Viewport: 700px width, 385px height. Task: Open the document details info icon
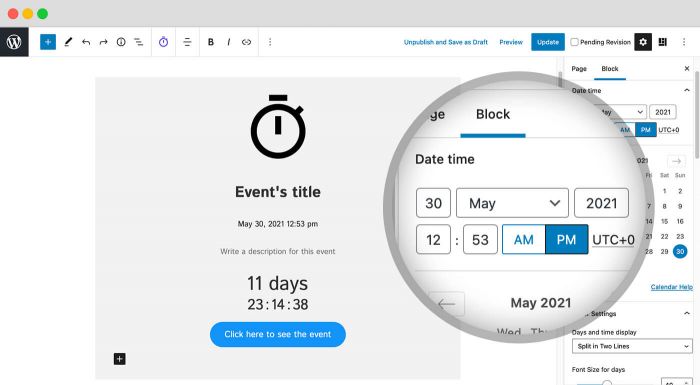tap(121, 42)
